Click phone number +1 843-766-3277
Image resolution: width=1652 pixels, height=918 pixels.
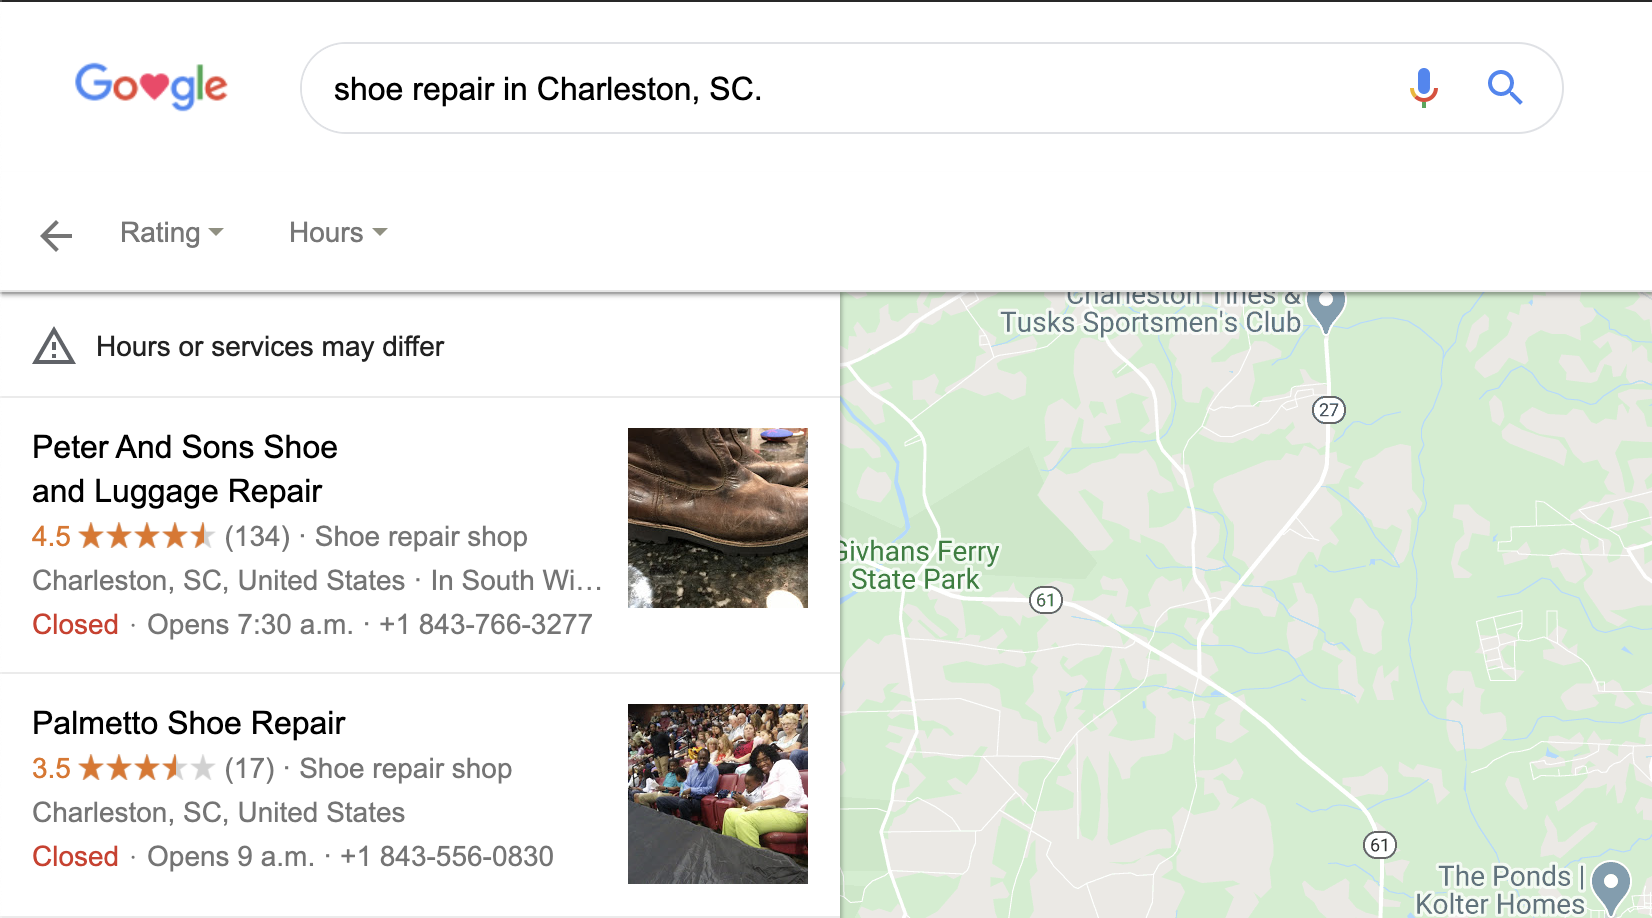click(486, 625)
